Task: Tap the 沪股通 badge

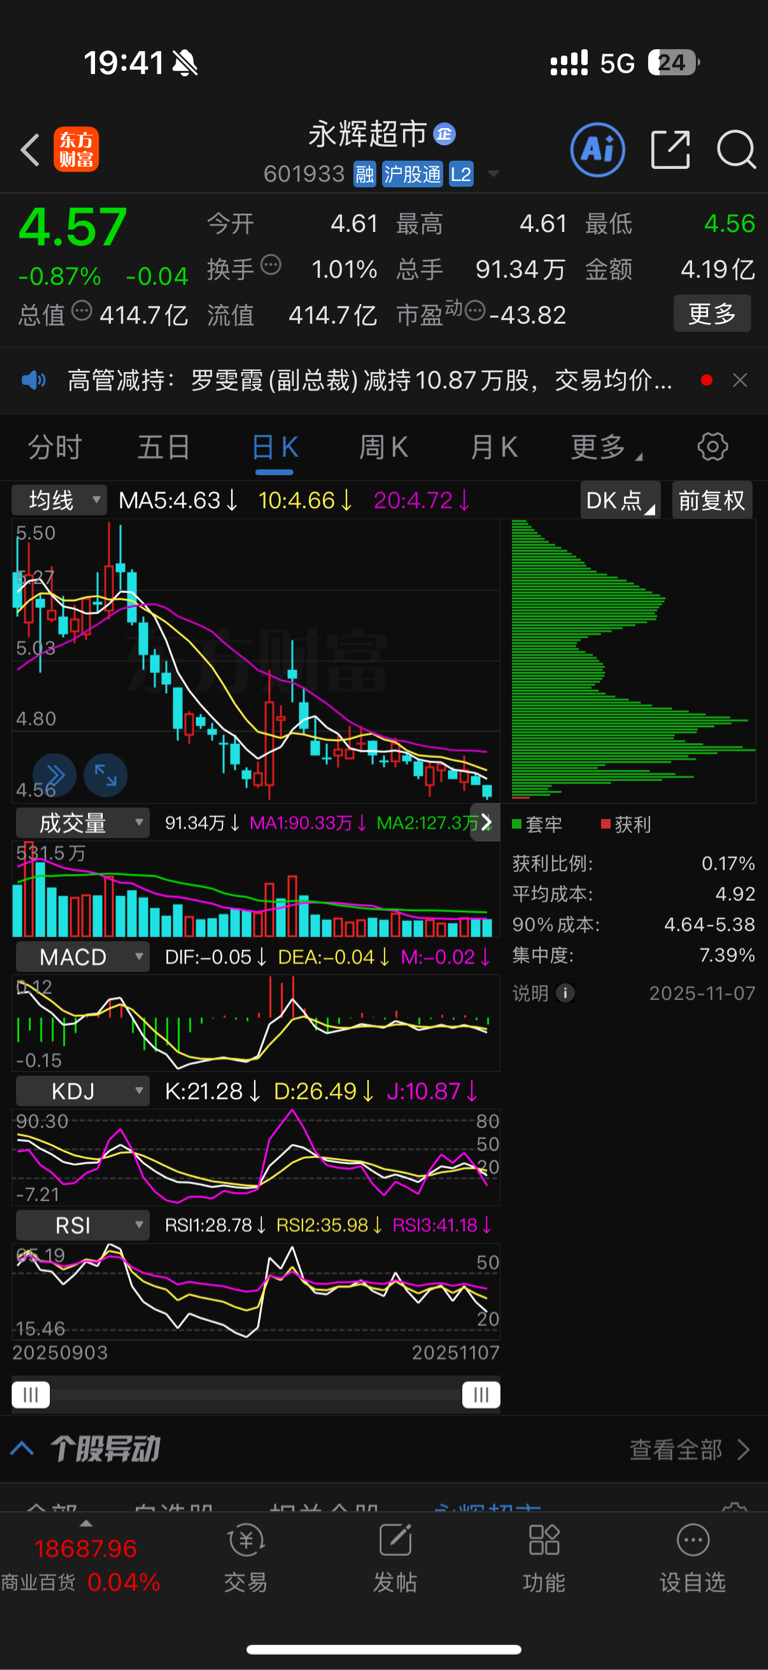Action: (x=412, y=174)
